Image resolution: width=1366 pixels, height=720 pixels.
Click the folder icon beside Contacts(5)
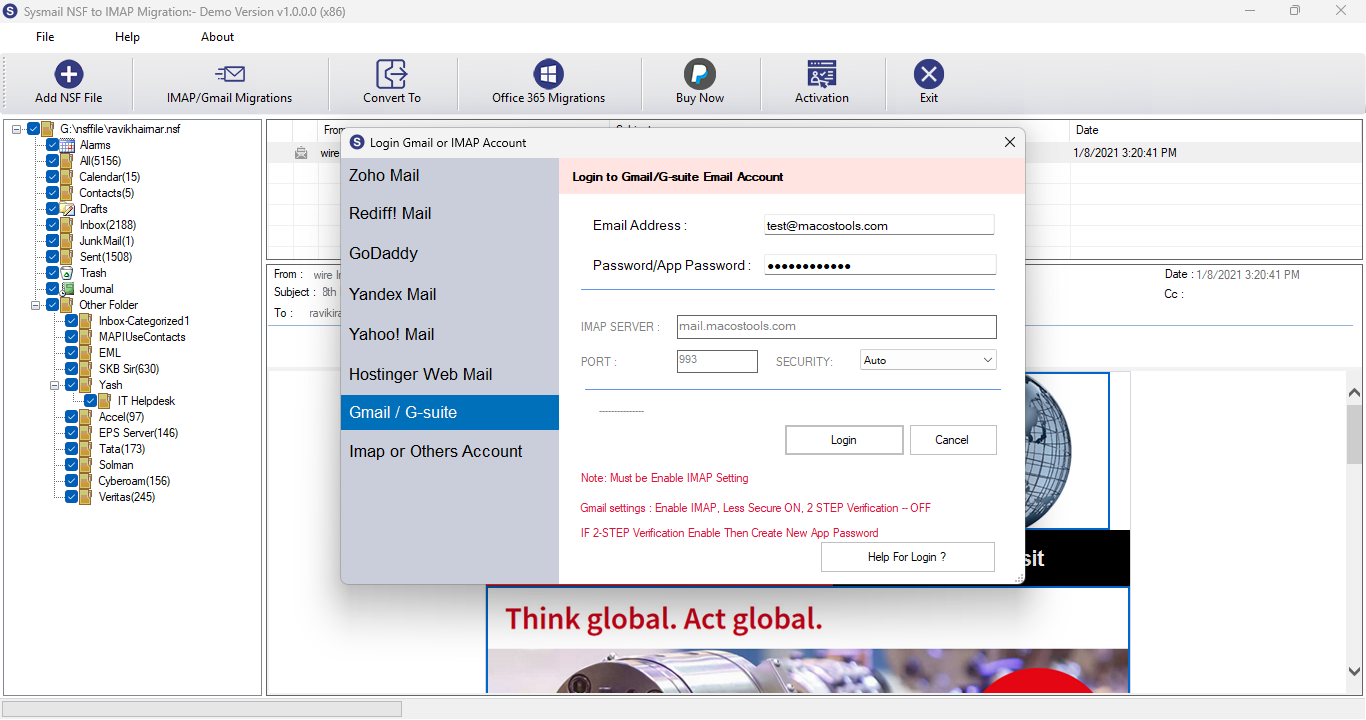[67, 193]
